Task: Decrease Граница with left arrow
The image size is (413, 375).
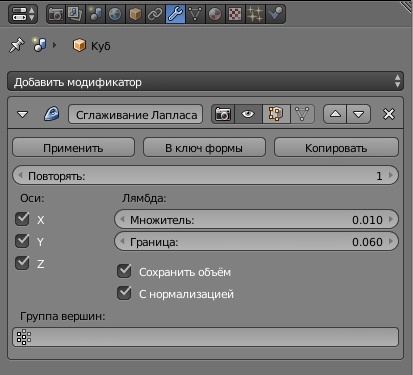Action: point(122,241)
